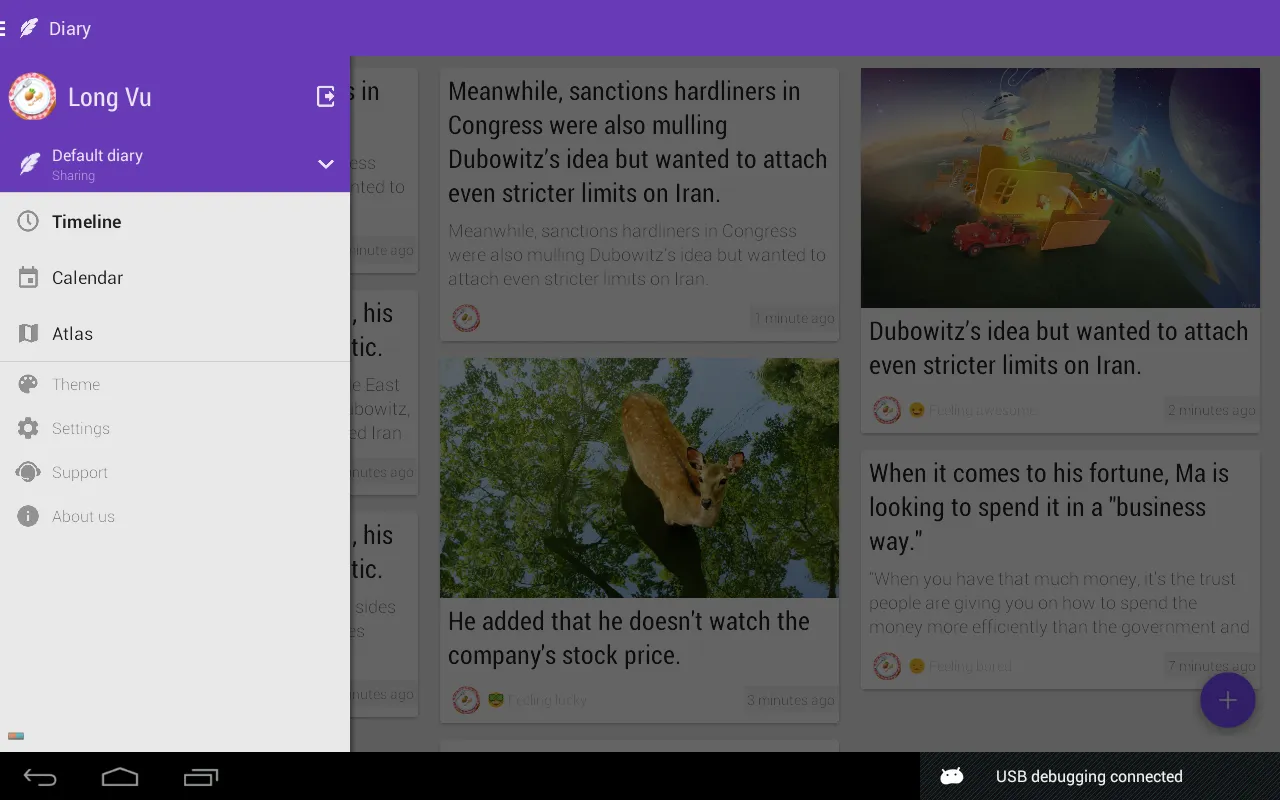This screenshot has height=800, width=1280.
Task: Click the Settings gear icon
Action: (28, 429)
